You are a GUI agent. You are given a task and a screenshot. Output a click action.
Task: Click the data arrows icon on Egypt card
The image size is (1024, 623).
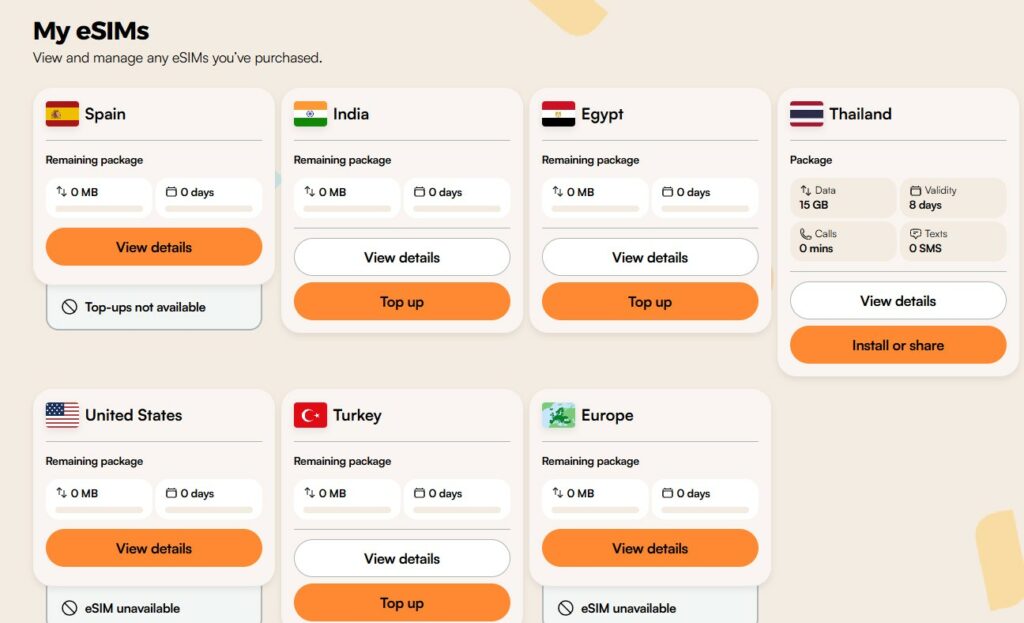tap(557, 192)
